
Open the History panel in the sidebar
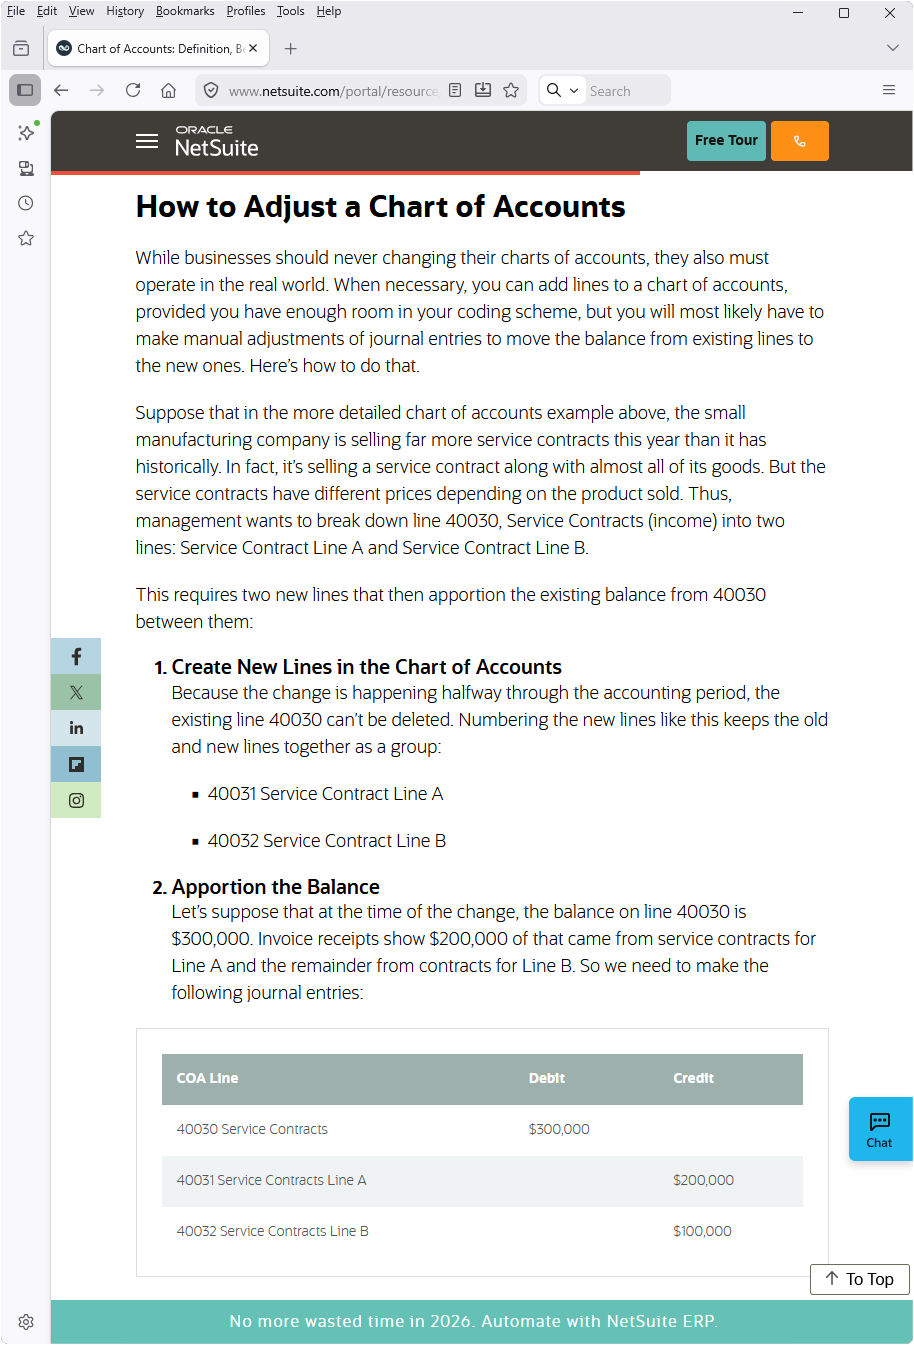tap(26, 203)
